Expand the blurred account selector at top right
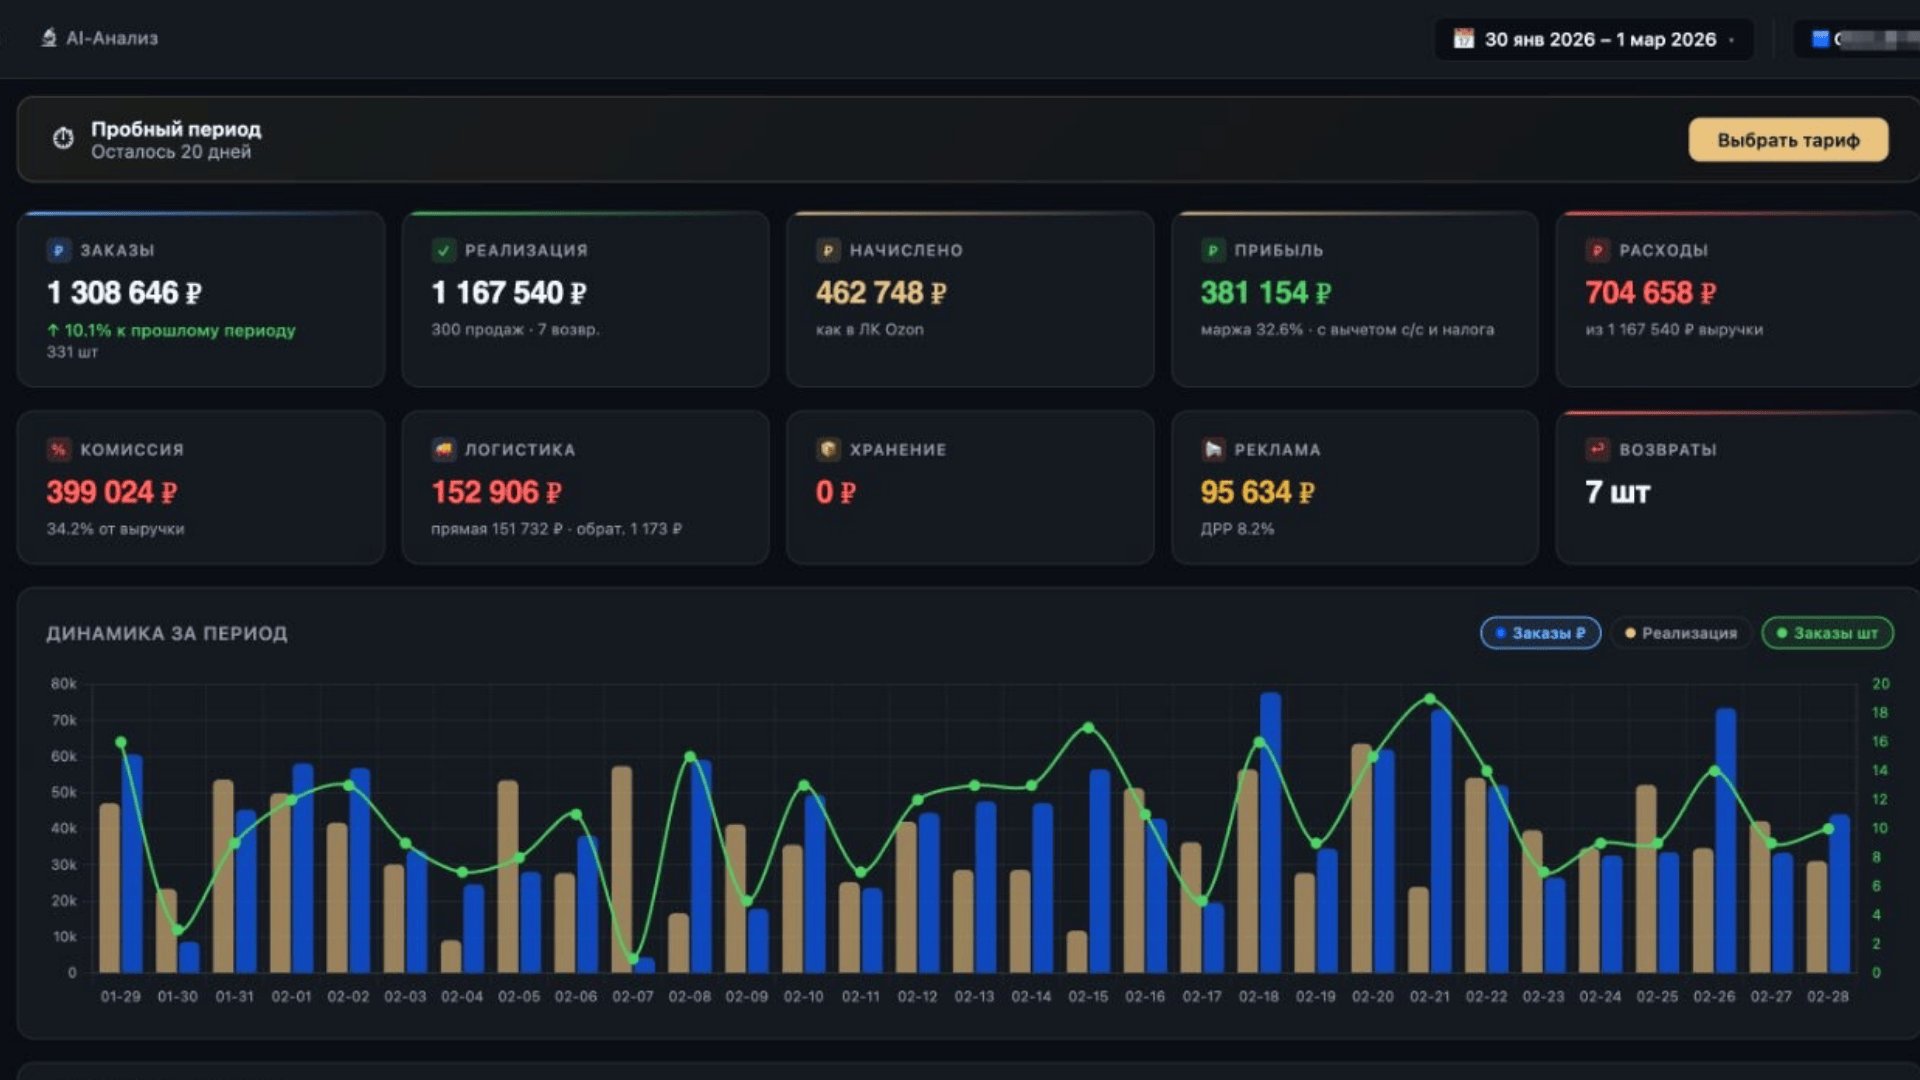Screen dimensions: 1920x1080 click(1860, 39)
